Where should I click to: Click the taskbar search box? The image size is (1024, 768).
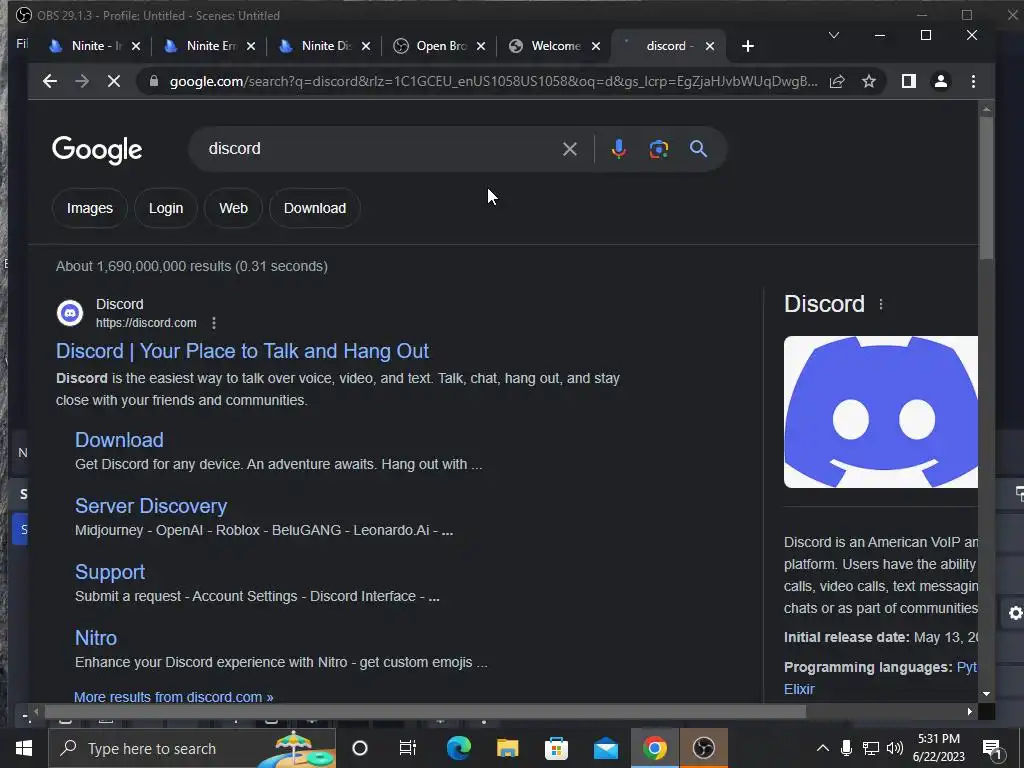[192, 748]
